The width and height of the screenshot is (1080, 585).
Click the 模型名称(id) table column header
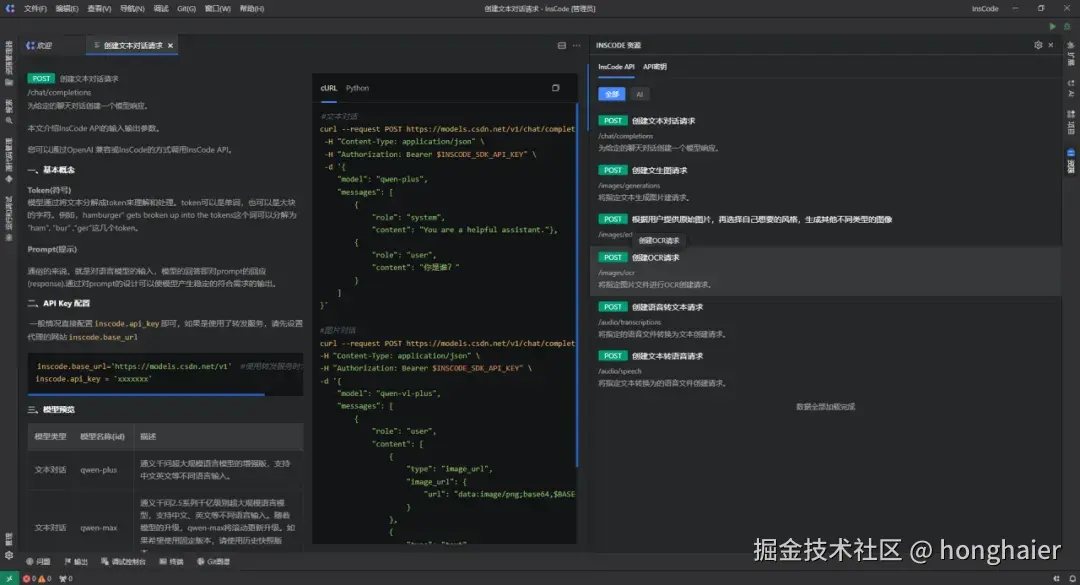click(102, 437)
